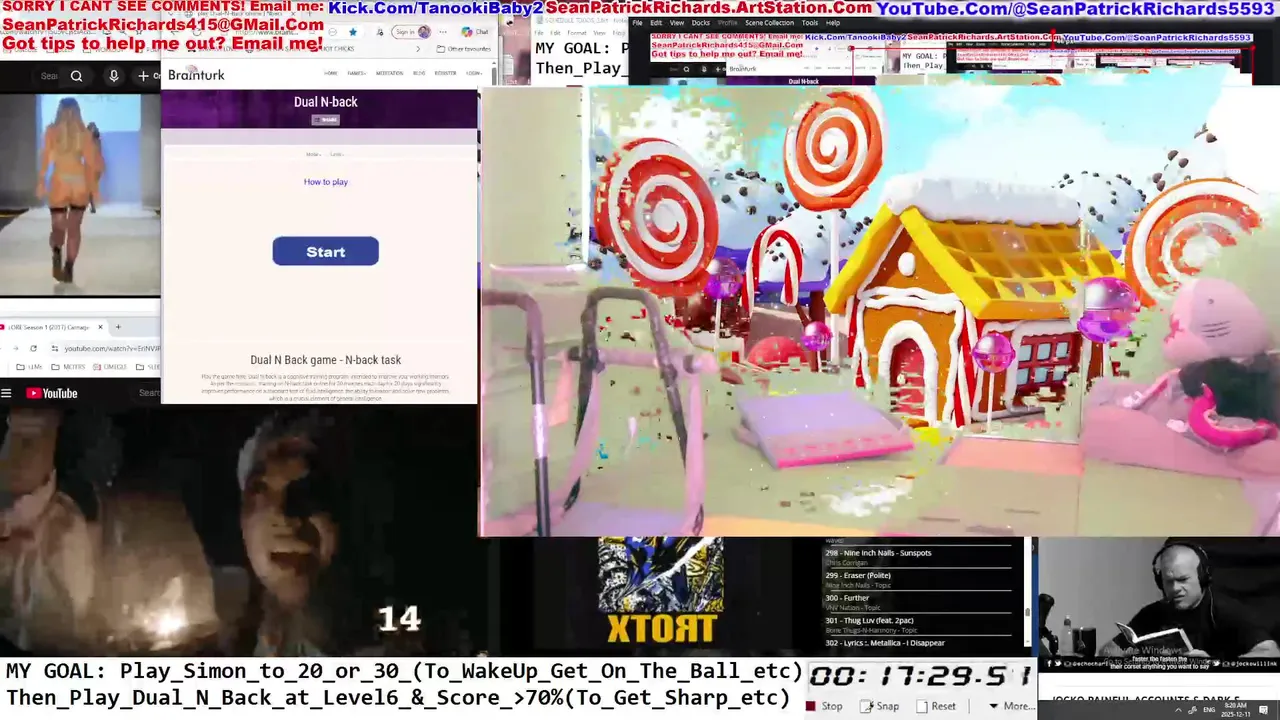1280x720 pixels.
Task: Click site info icon beside youtube.com URL
Action: click(55, 348)
